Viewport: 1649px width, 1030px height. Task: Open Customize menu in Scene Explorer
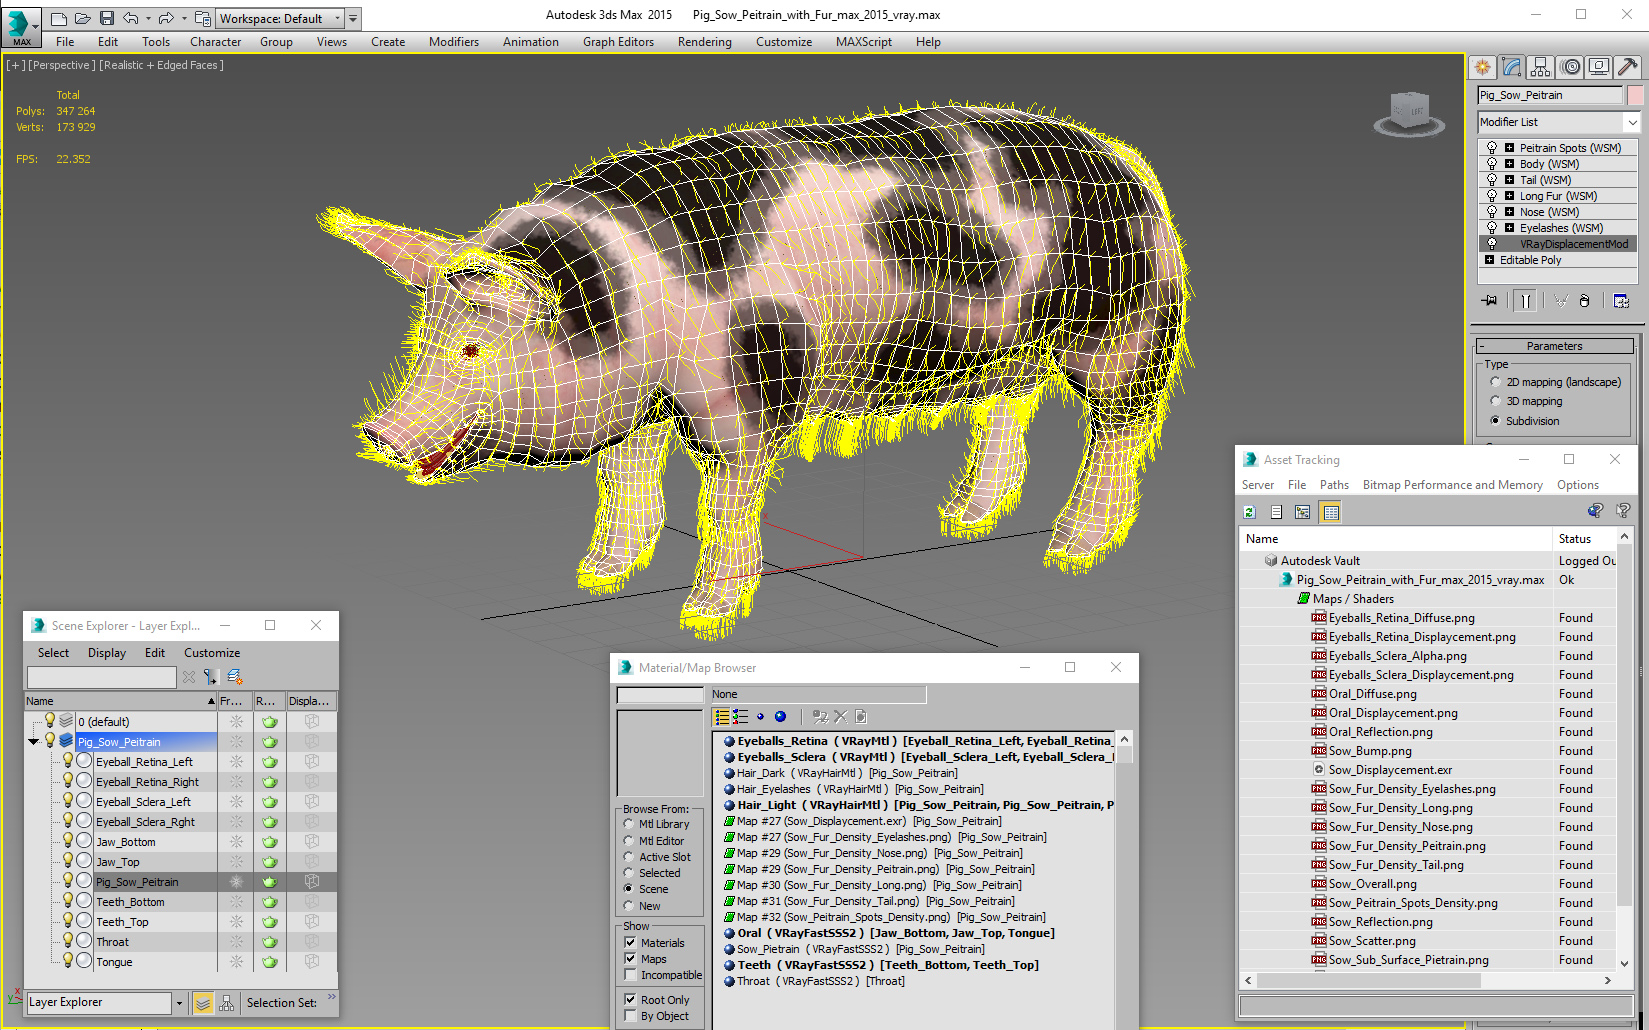pos(212,653)
